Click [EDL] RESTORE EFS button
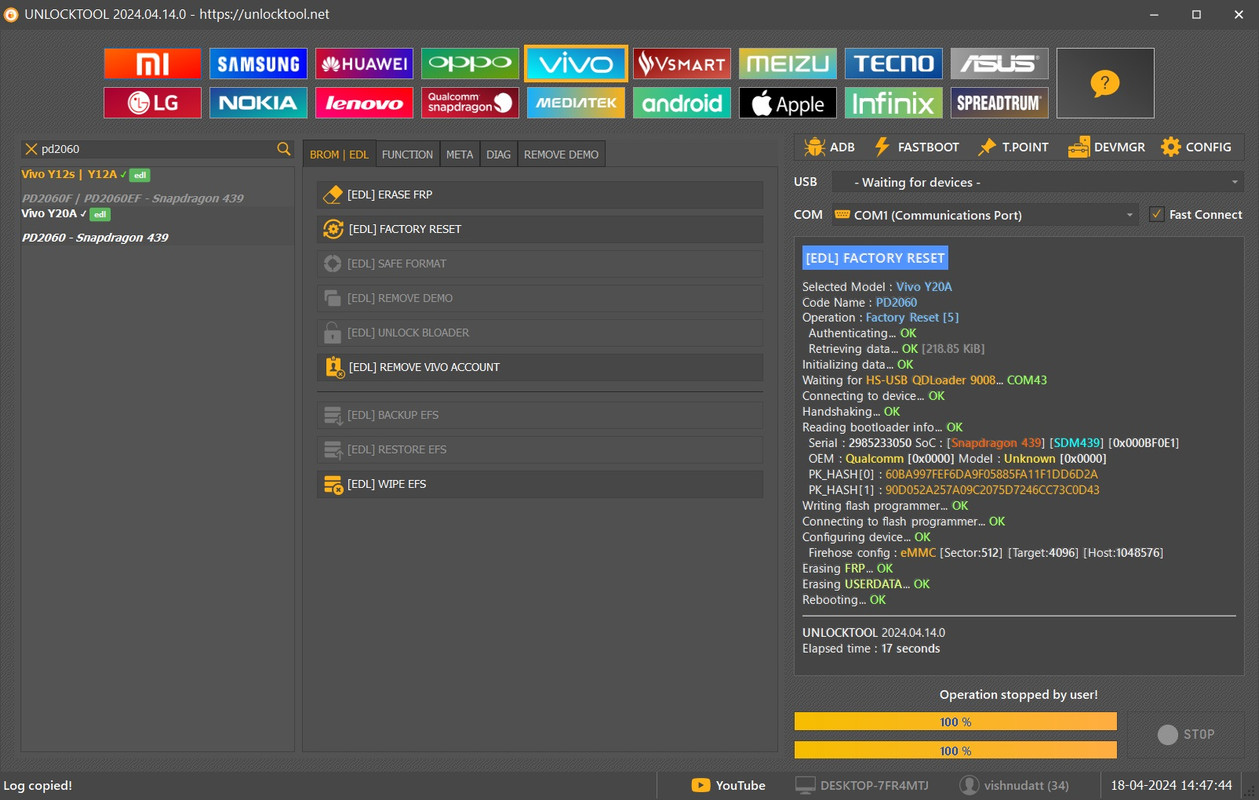This screenshot has height=800, width=1259. (x=540, y=449)
